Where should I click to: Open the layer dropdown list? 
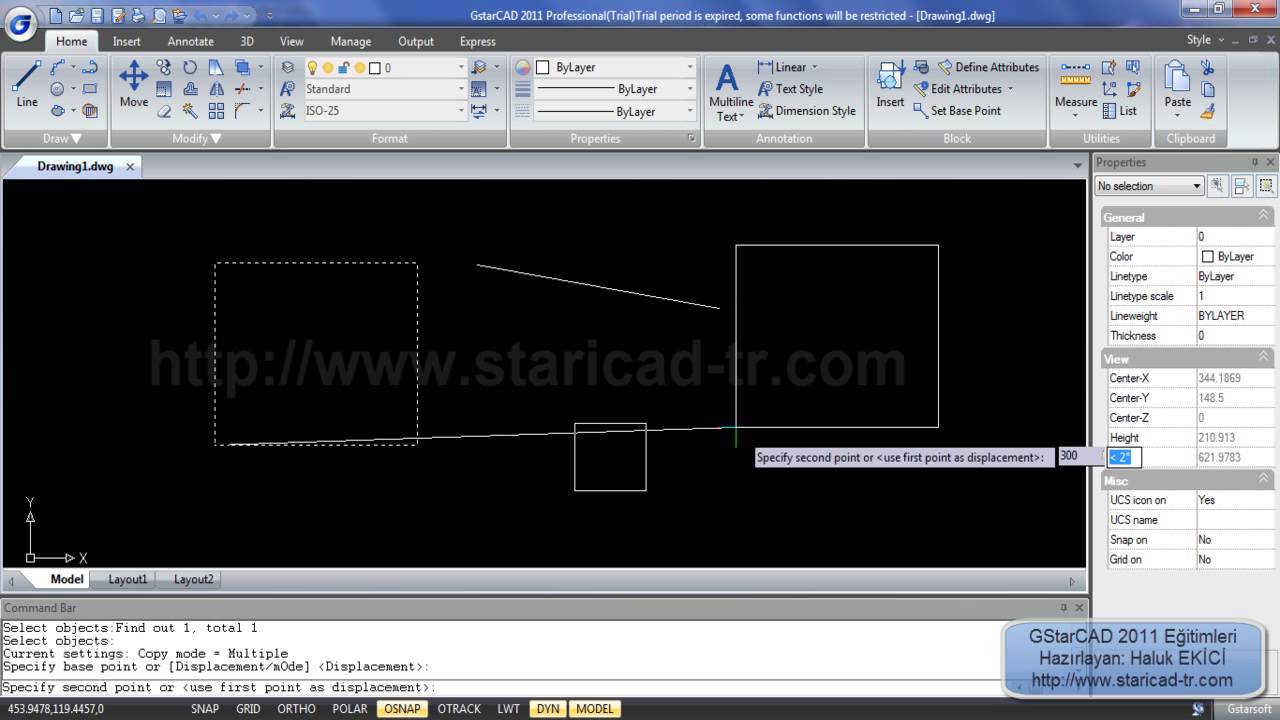[x=461, y=68]
